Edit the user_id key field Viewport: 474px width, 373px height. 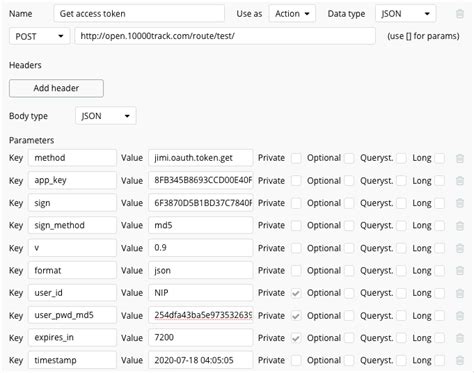point(72,293)
